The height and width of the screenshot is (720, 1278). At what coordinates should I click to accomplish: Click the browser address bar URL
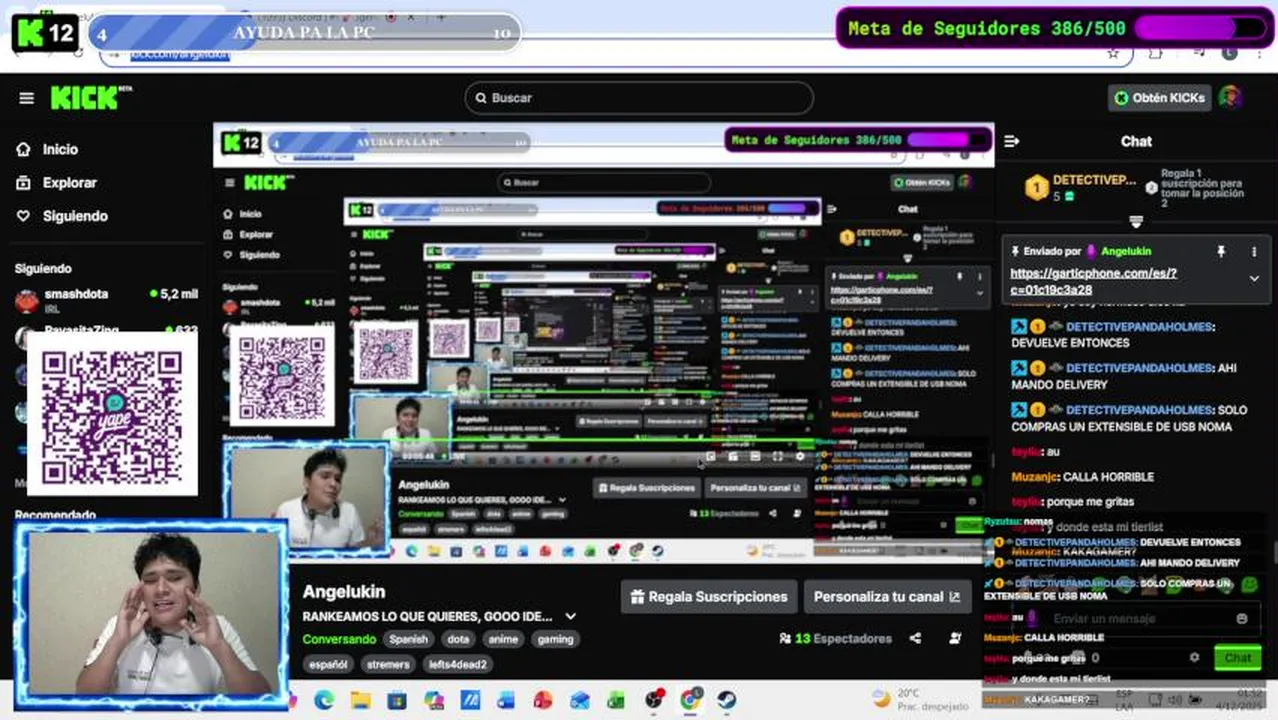[x=181, y=53]
